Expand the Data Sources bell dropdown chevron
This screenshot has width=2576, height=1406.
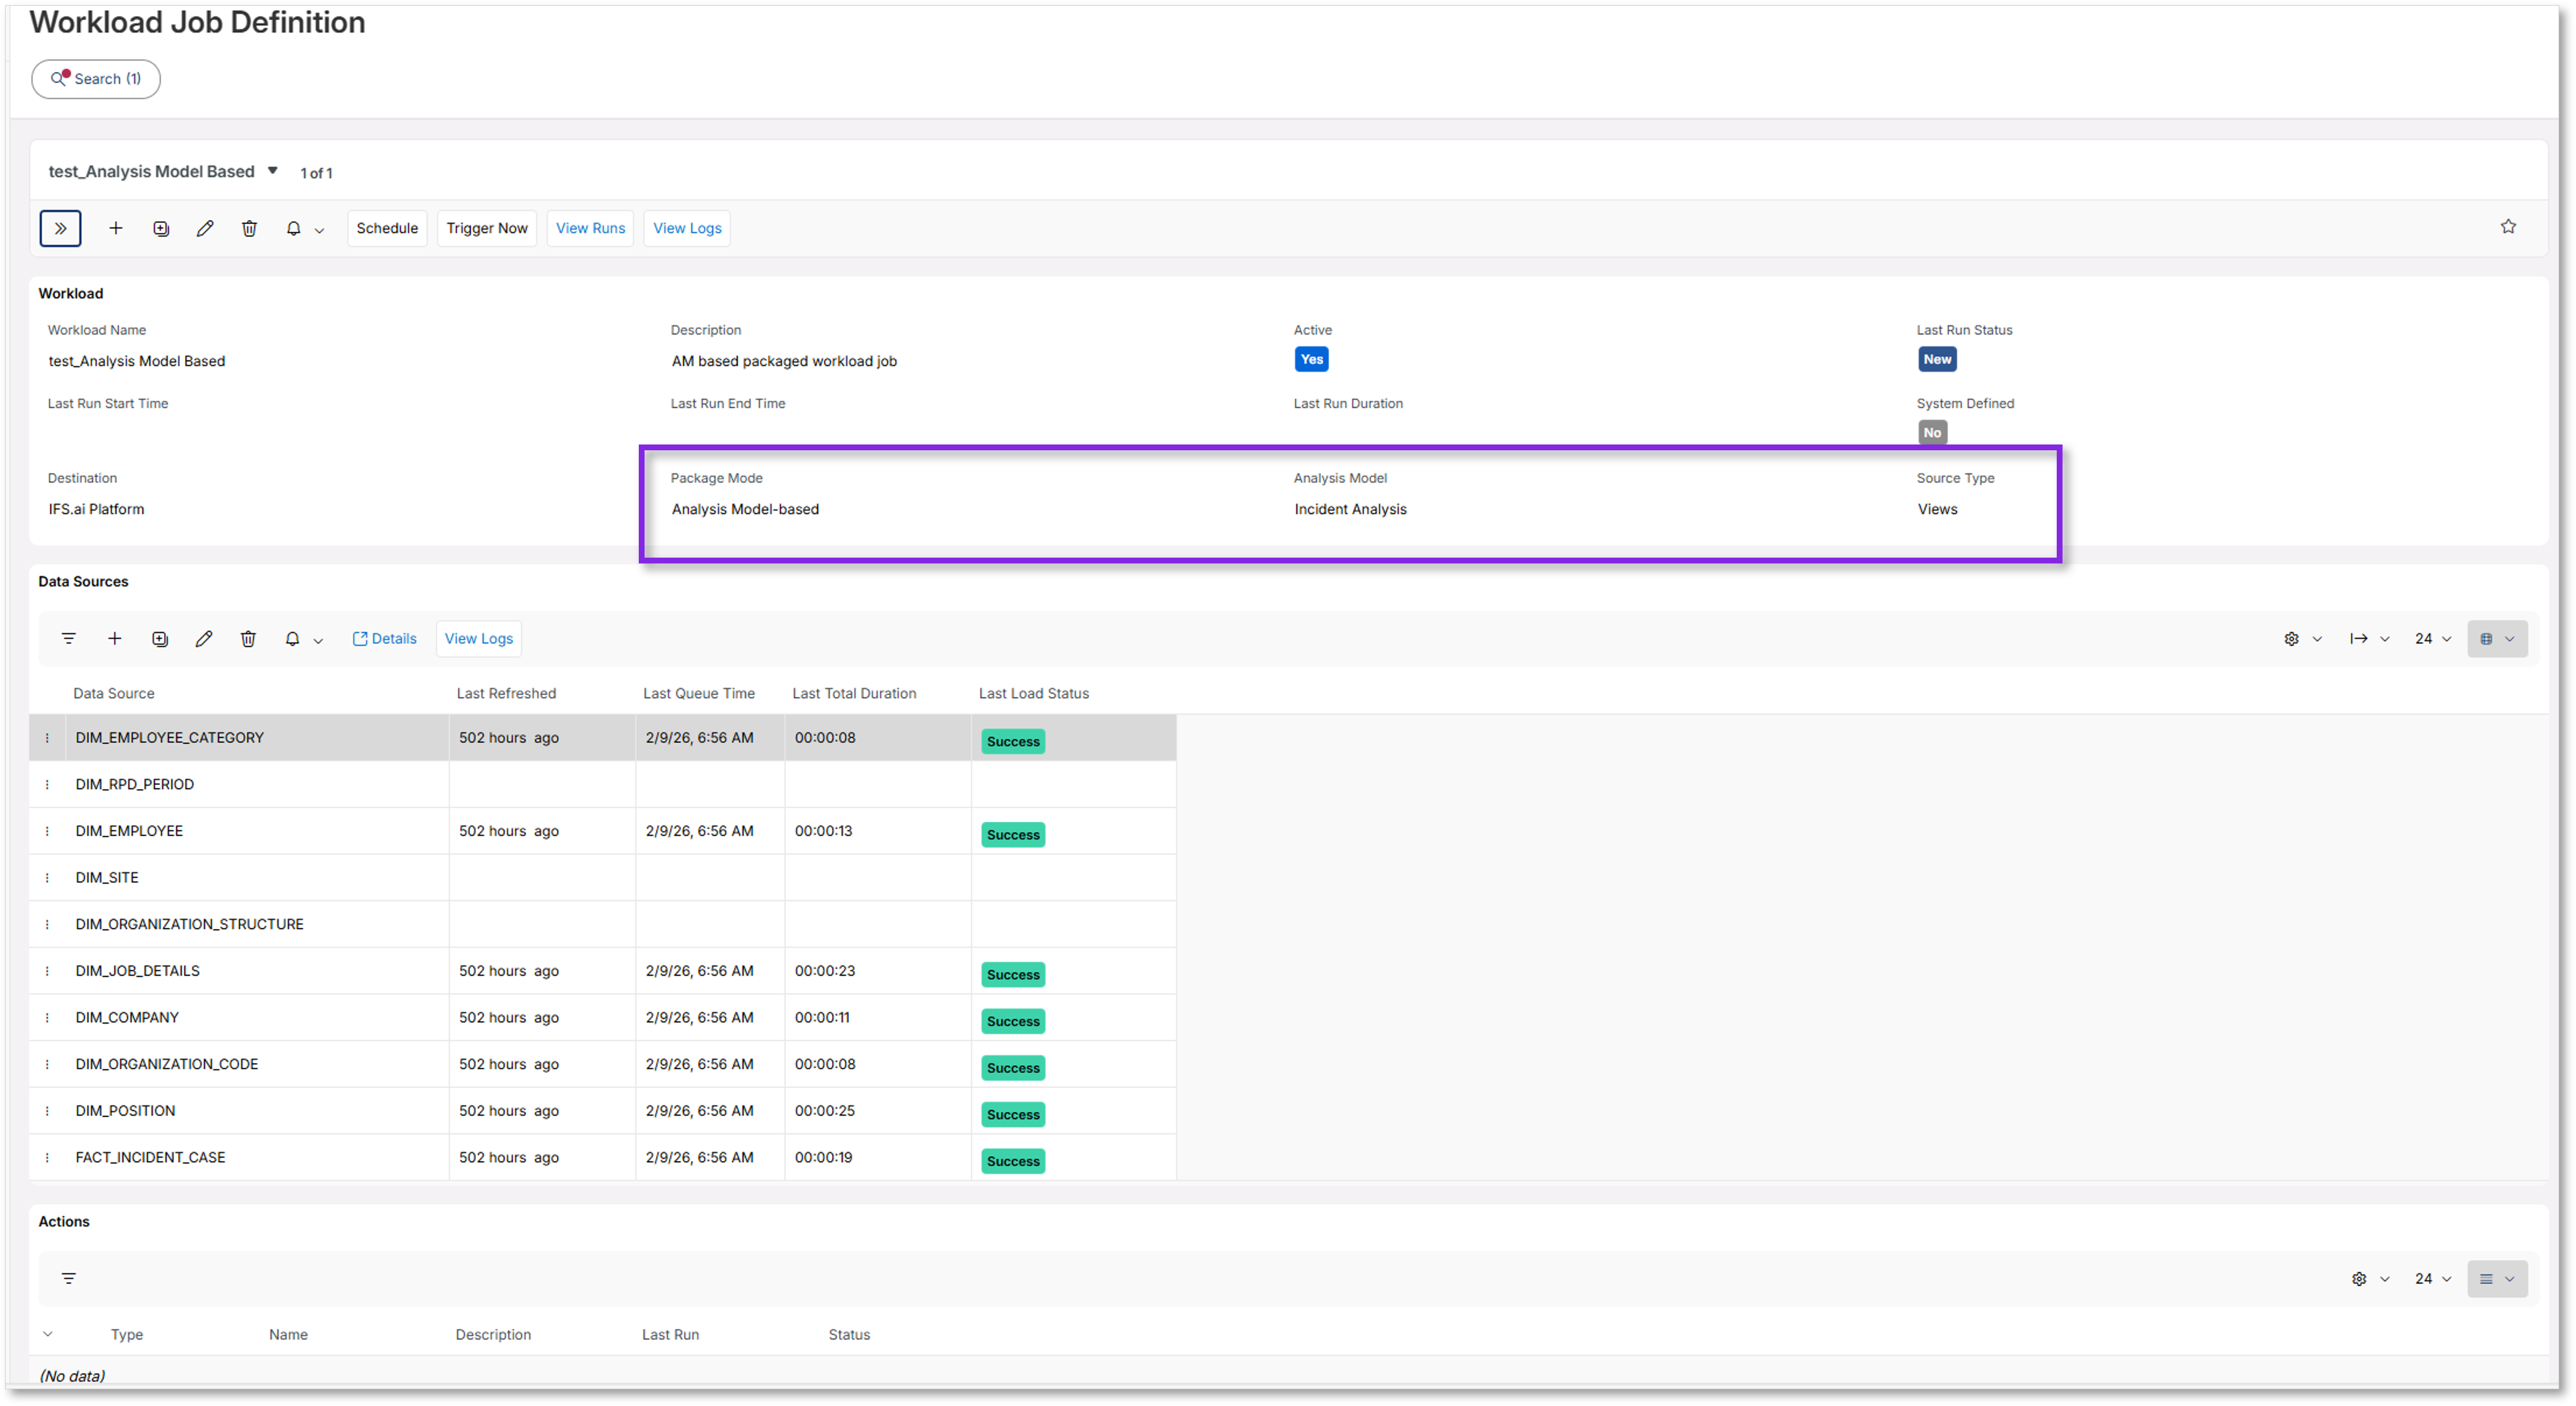coord(318,640)
